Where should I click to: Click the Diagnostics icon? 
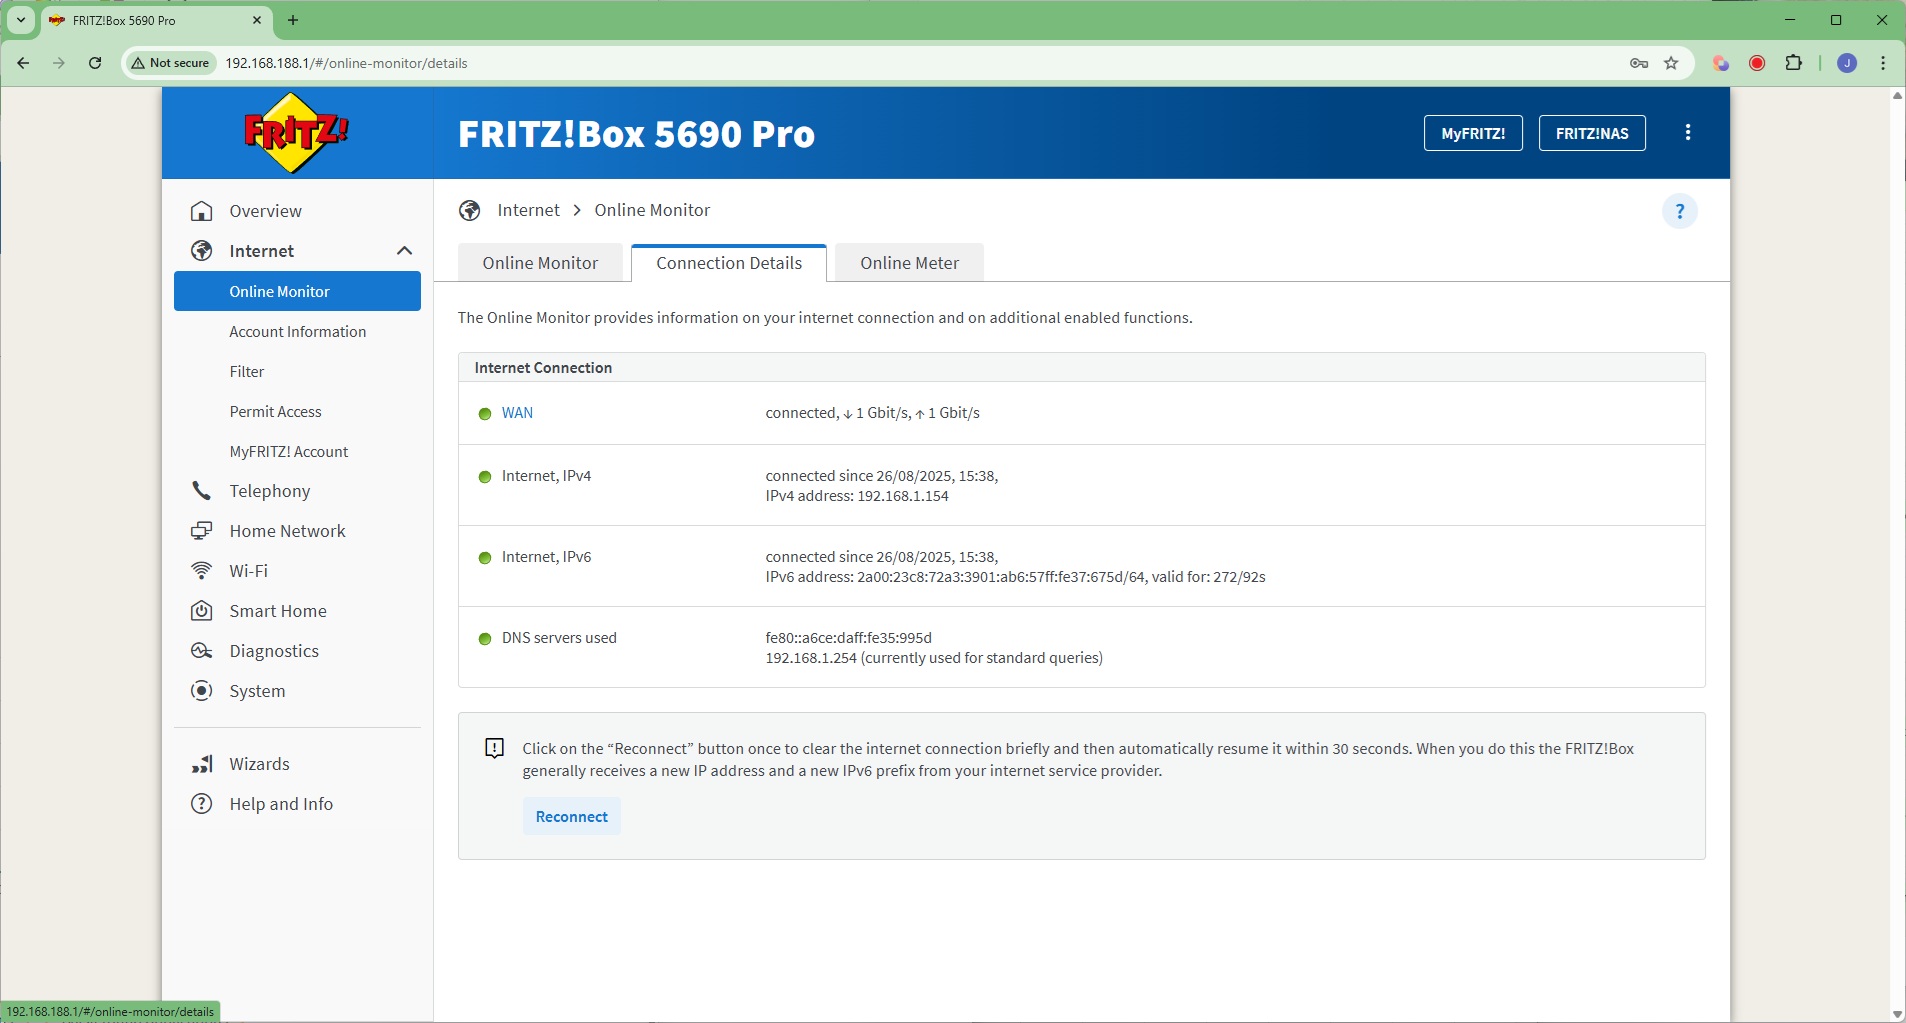tap(202, 651)
